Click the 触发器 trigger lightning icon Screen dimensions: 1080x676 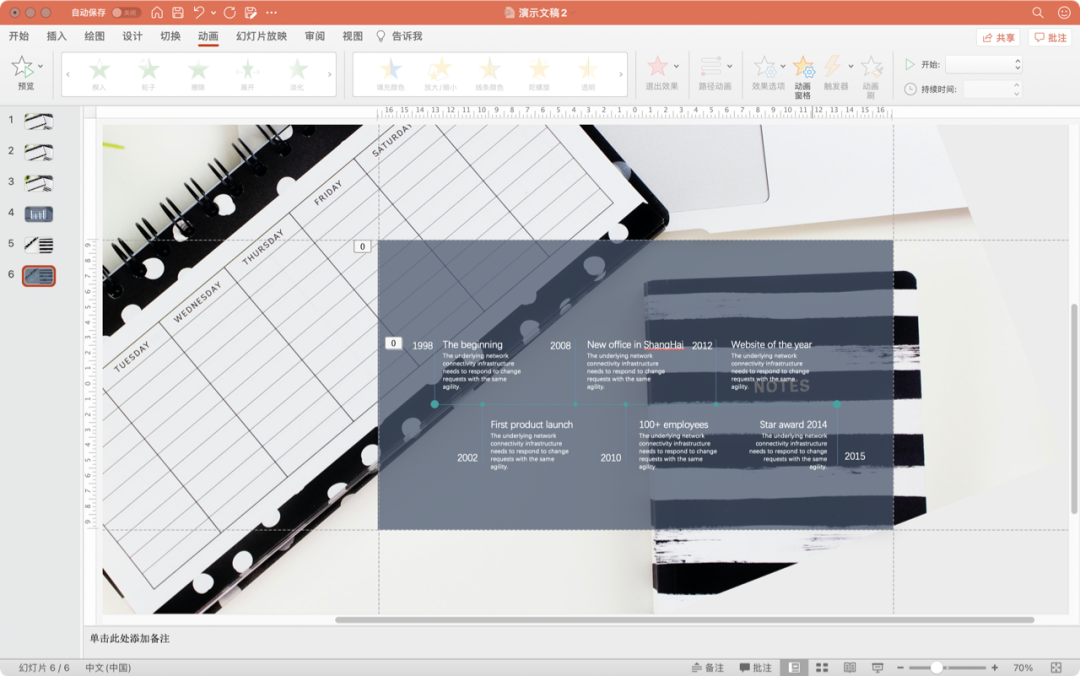click(833, 66)
